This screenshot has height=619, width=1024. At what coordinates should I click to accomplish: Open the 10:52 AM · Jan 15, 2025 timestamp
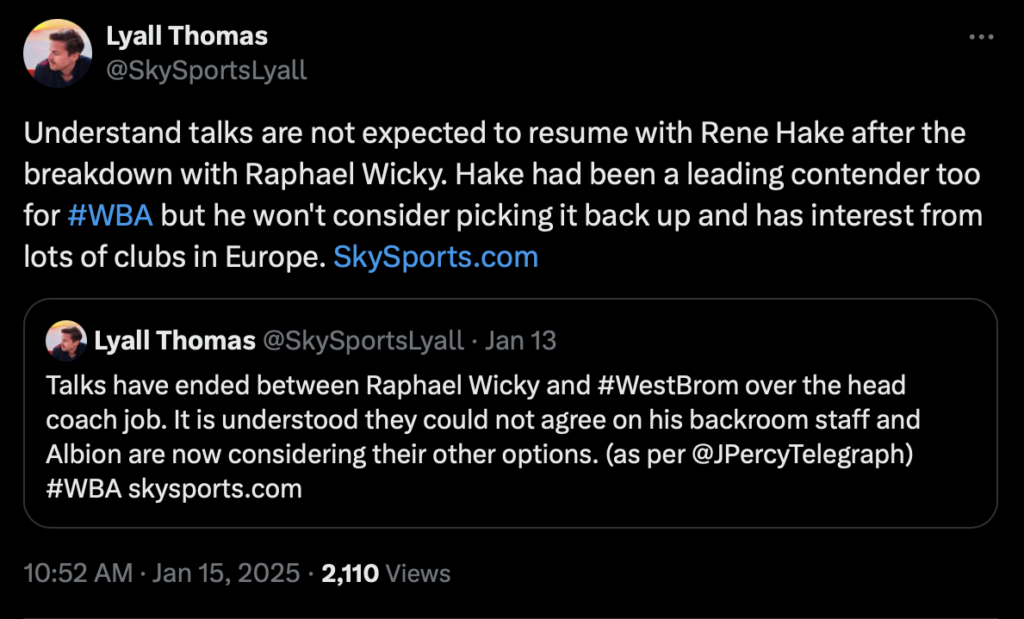click(161, 573)
